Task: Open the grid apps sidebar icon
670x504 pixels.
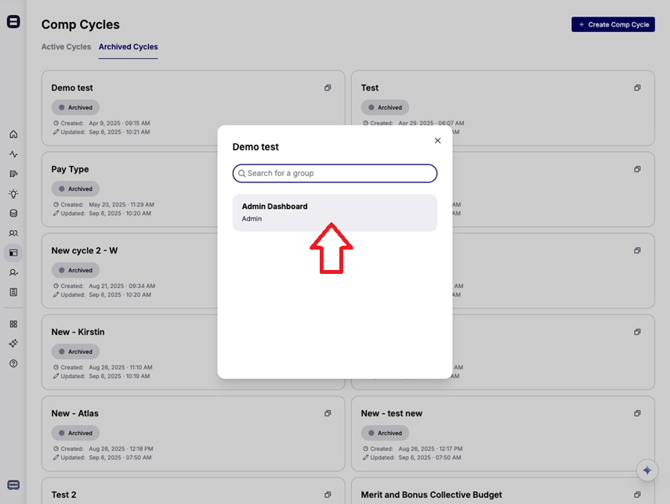Action: (x=13, y=324)
